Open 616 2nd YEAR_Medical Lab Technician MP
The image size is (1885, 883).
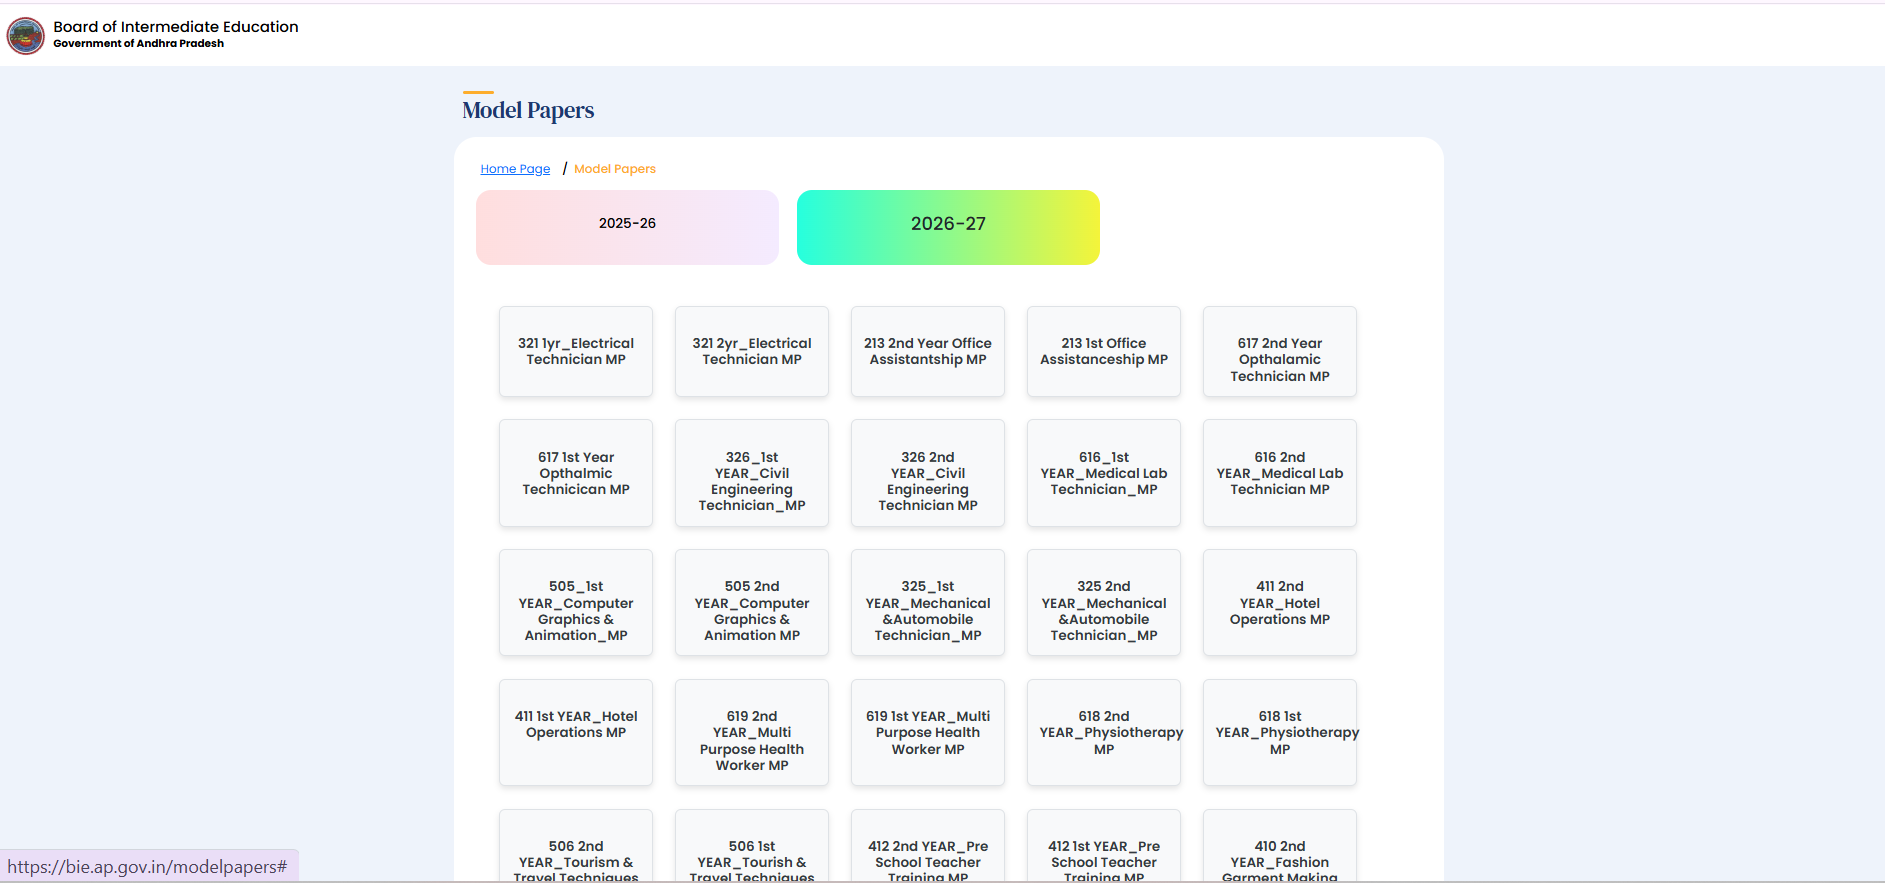[x=1280, y=473]
